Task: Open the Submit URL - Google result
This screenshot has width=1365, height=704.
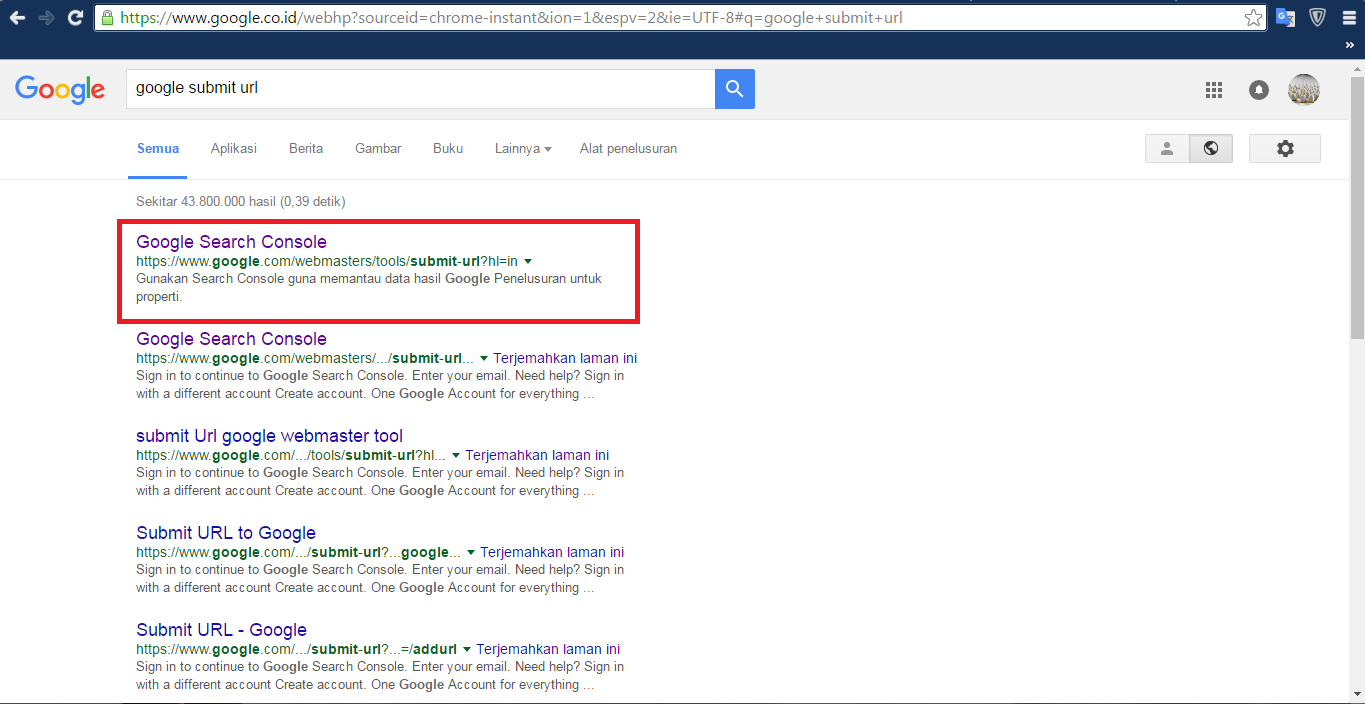Action: pyautogui.click(x=222, y=630)
